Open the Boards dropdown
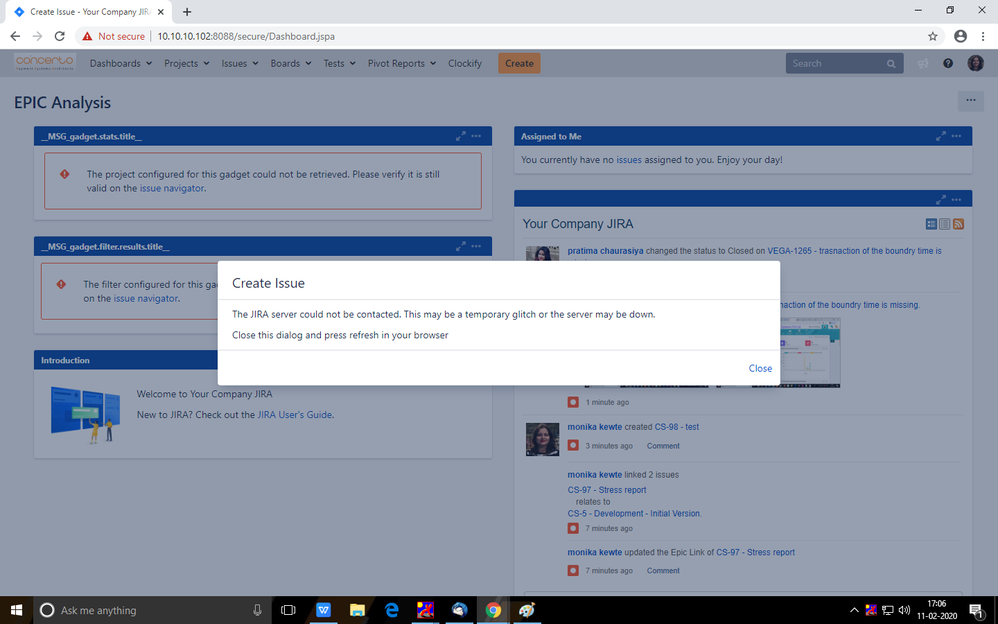The image size is (998, 624). [291, 63]
